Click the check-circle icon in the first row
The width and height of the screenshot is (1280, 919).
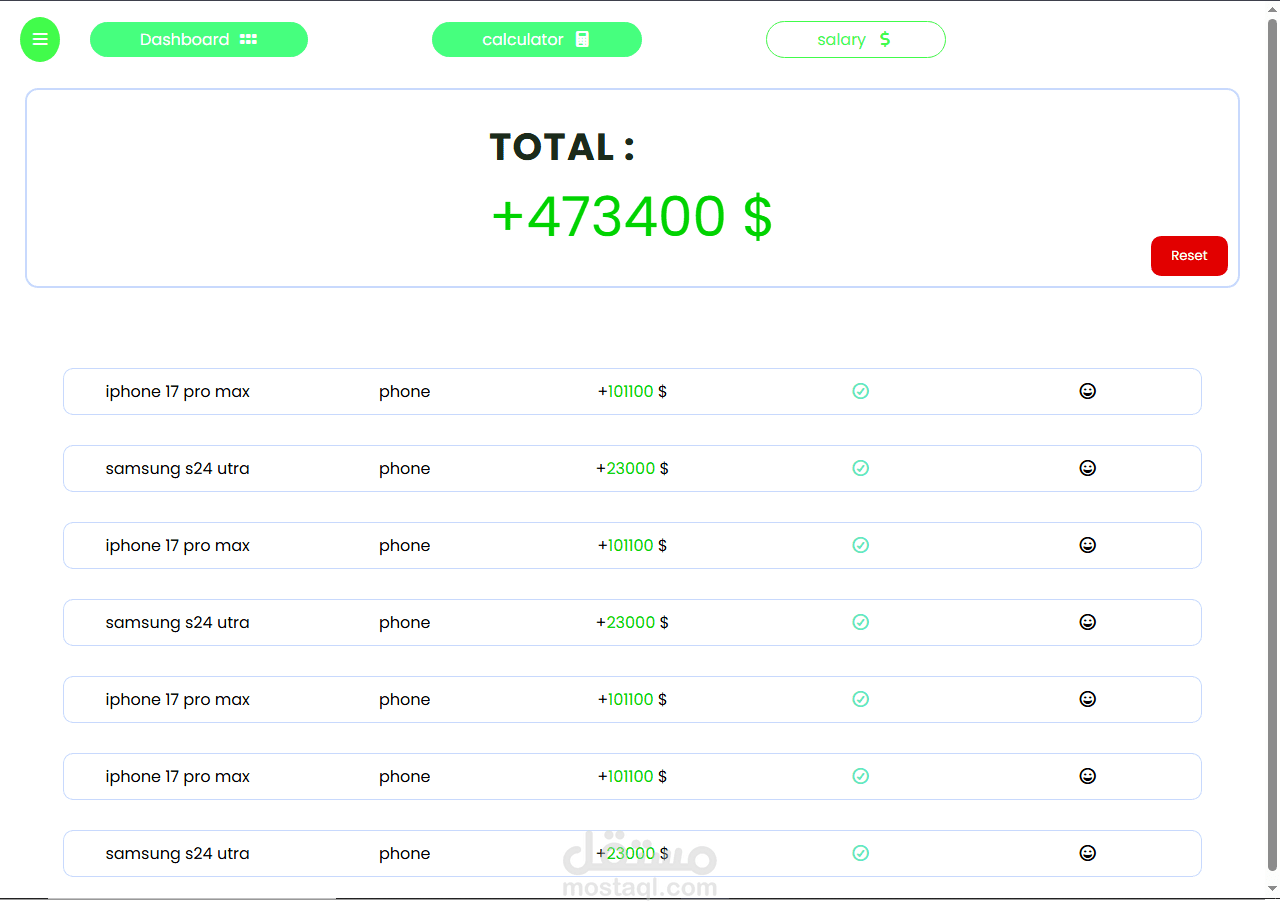coord(861,391)
